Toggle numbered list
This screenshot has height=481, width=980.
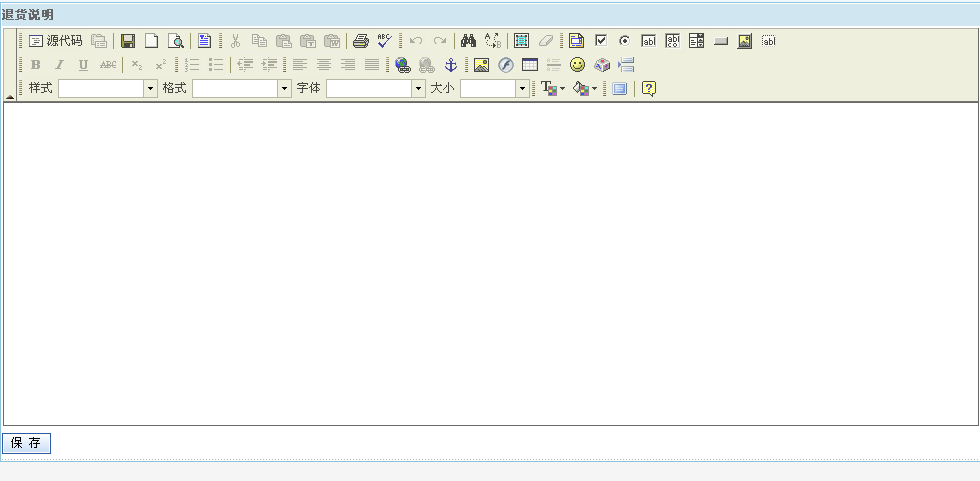click(x=192, y=64)
